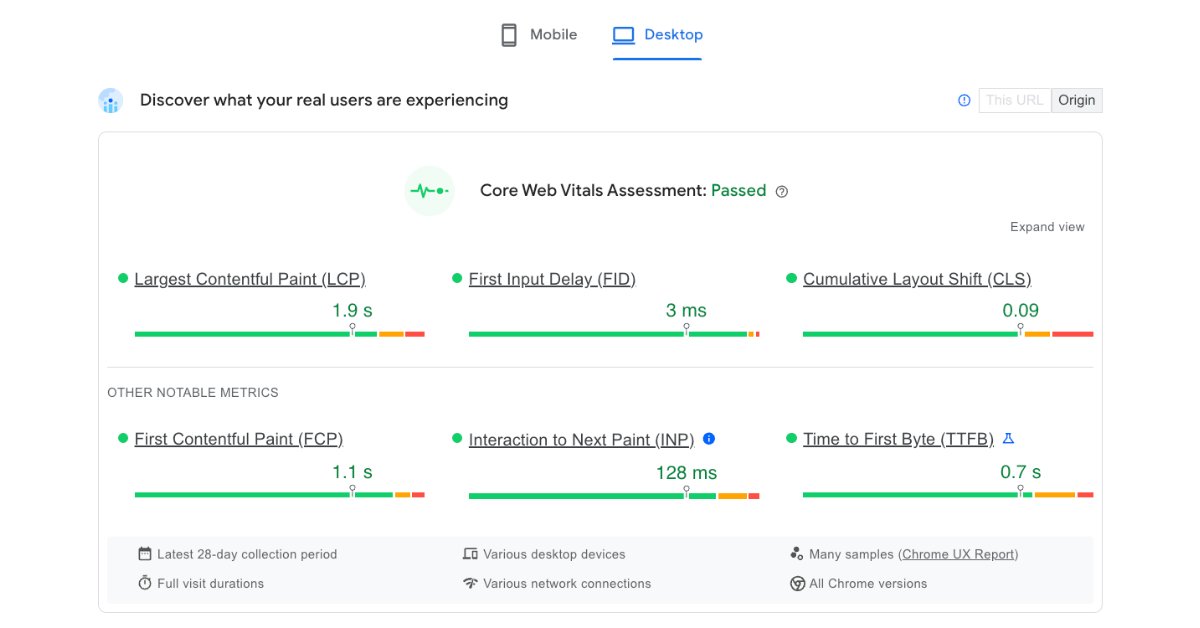Click the 3 ms FID value
The image size is (1200, 628).
click(686, 311)
